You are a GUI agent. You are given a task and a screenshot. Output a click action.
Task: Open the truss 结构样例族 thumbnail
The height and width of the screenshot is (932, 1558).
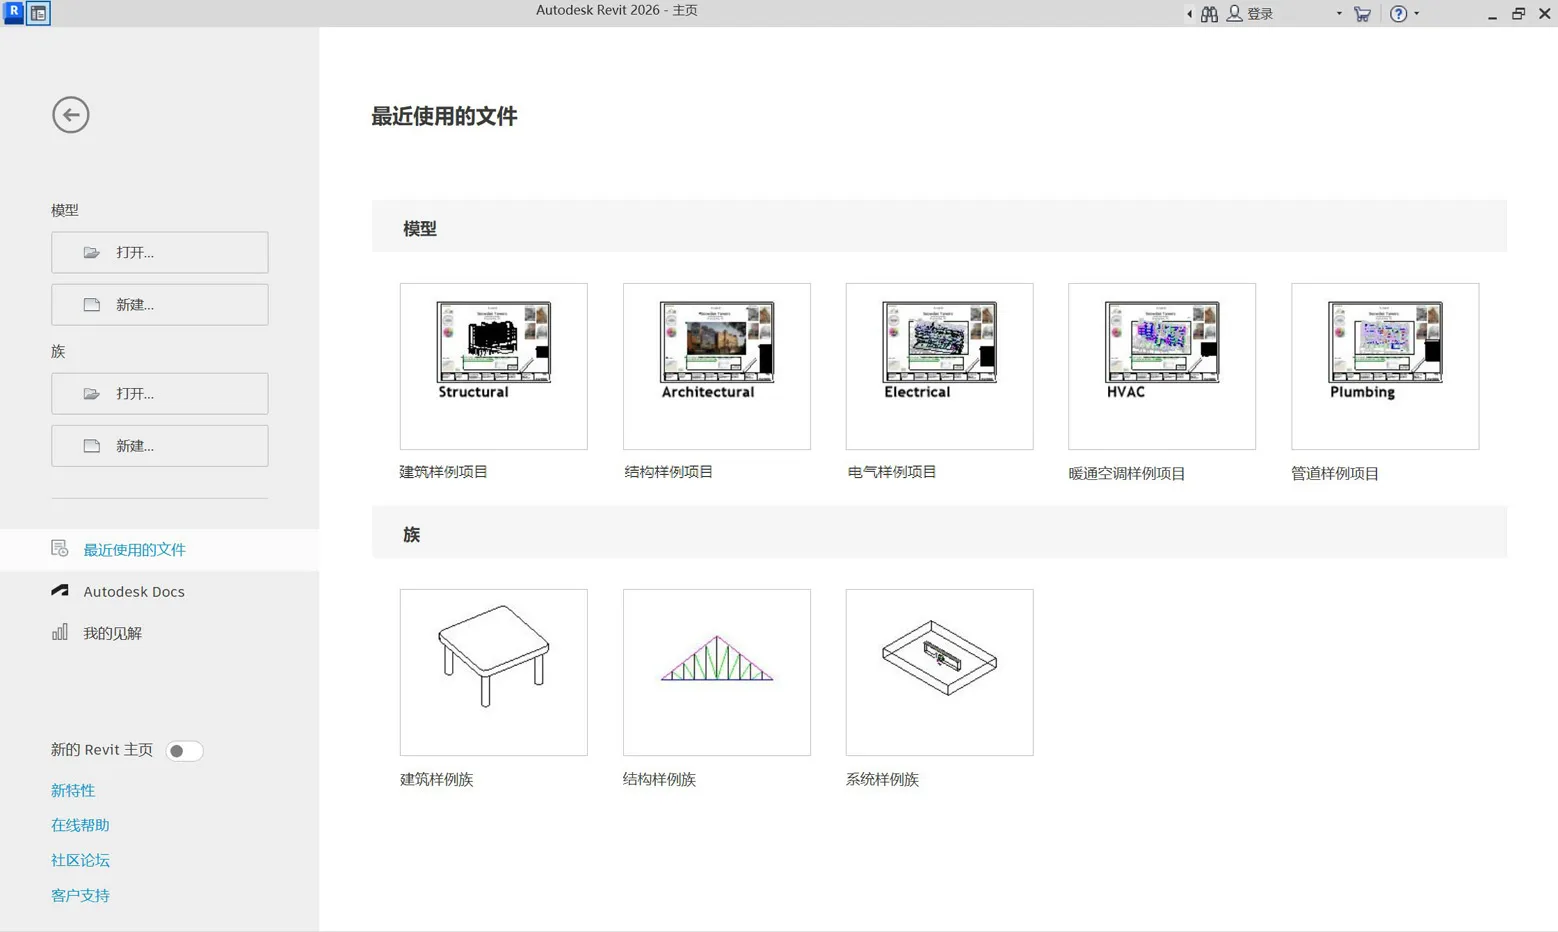[x=716, y=672]
